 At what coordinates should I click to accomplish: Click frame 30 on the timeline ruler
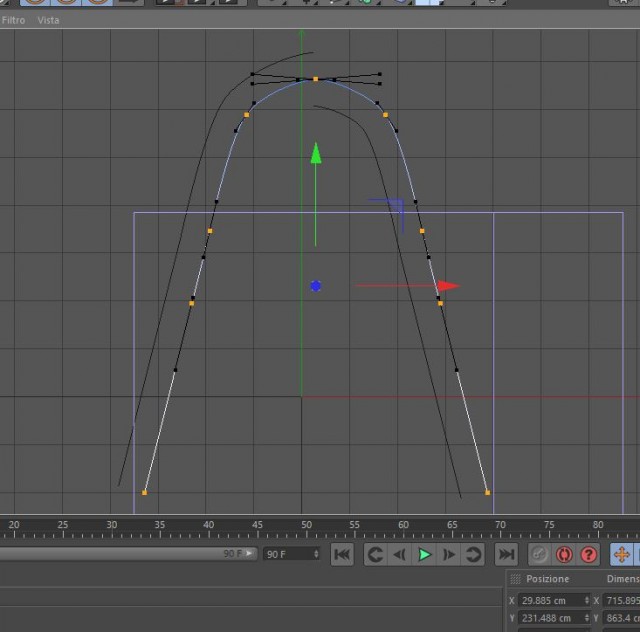(x=112, y=527)
